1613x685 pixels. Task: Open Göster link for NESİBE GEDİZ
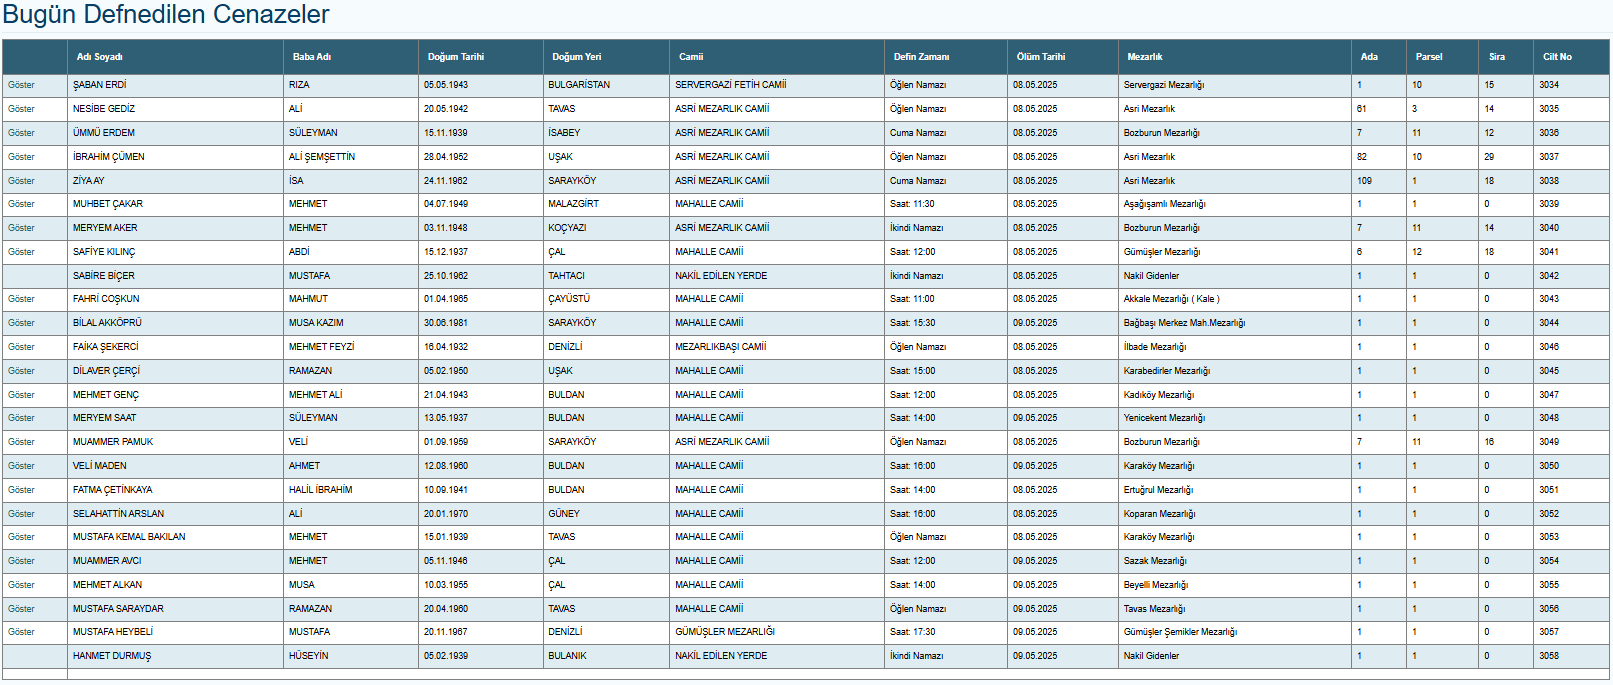coord(21,109)
